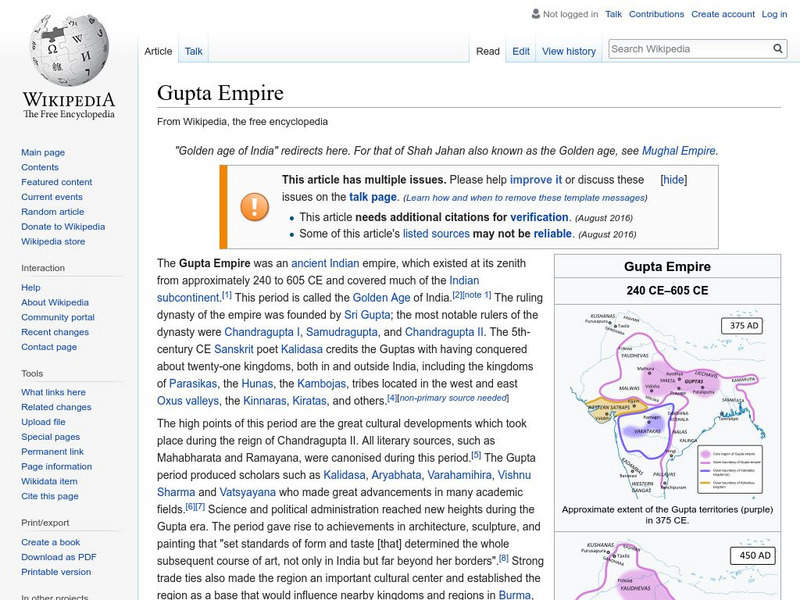Open Related changes link
800x600 pixels.
click(56, 407)
